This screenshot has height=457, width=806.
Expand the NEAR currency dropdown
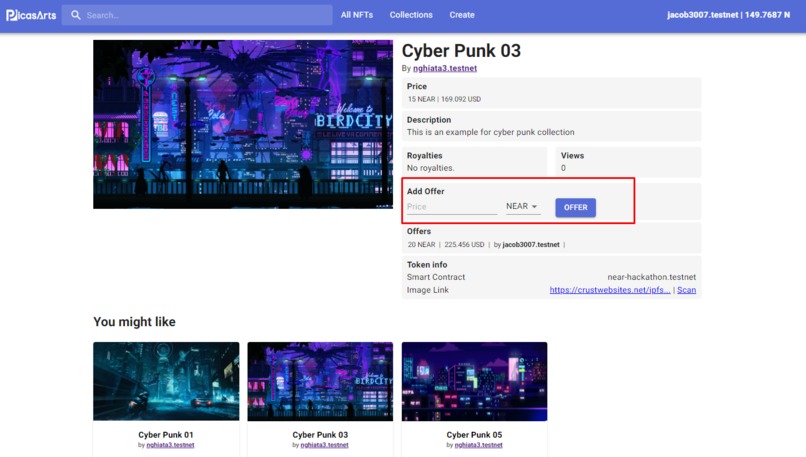522,206
